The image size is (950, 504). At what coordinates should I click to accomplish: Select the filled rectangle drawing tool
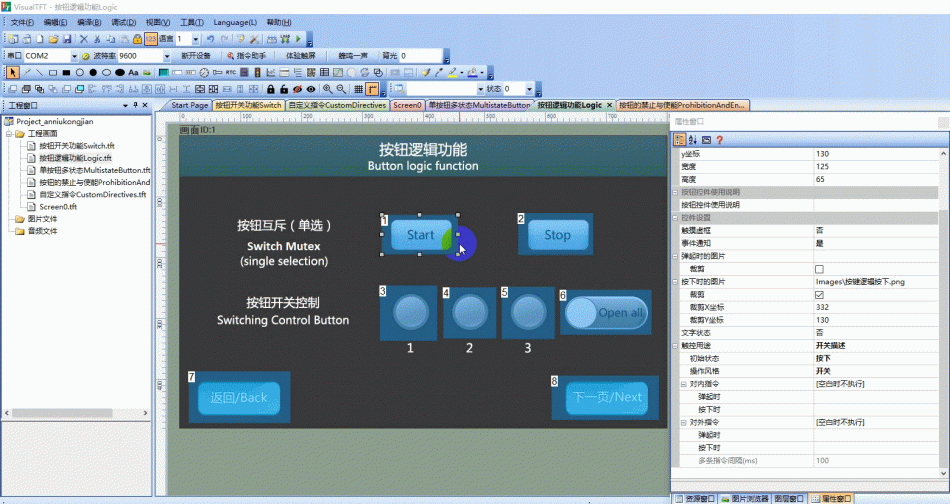[x=66, y=72]
